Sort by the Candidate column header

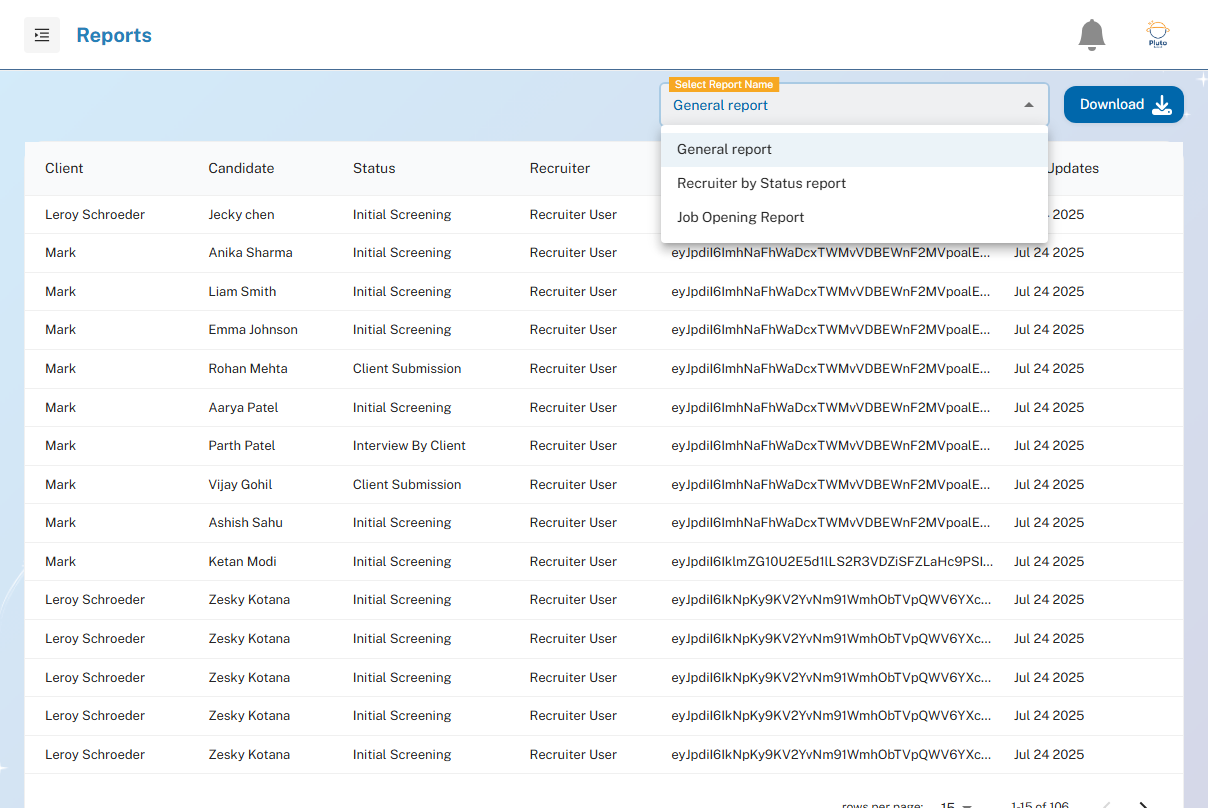(x=241, y=168)
